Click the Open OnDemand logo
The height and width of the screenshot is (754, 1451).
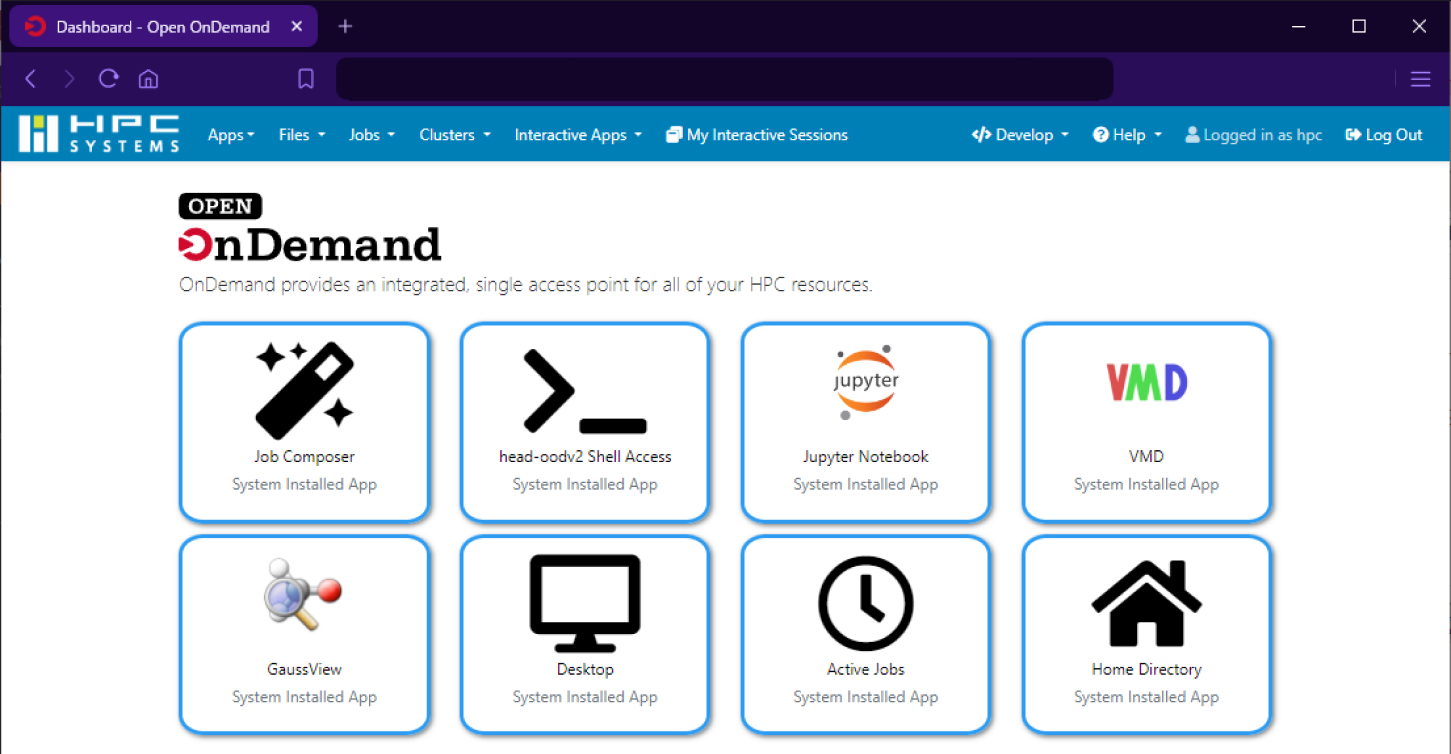click(310, 228)
